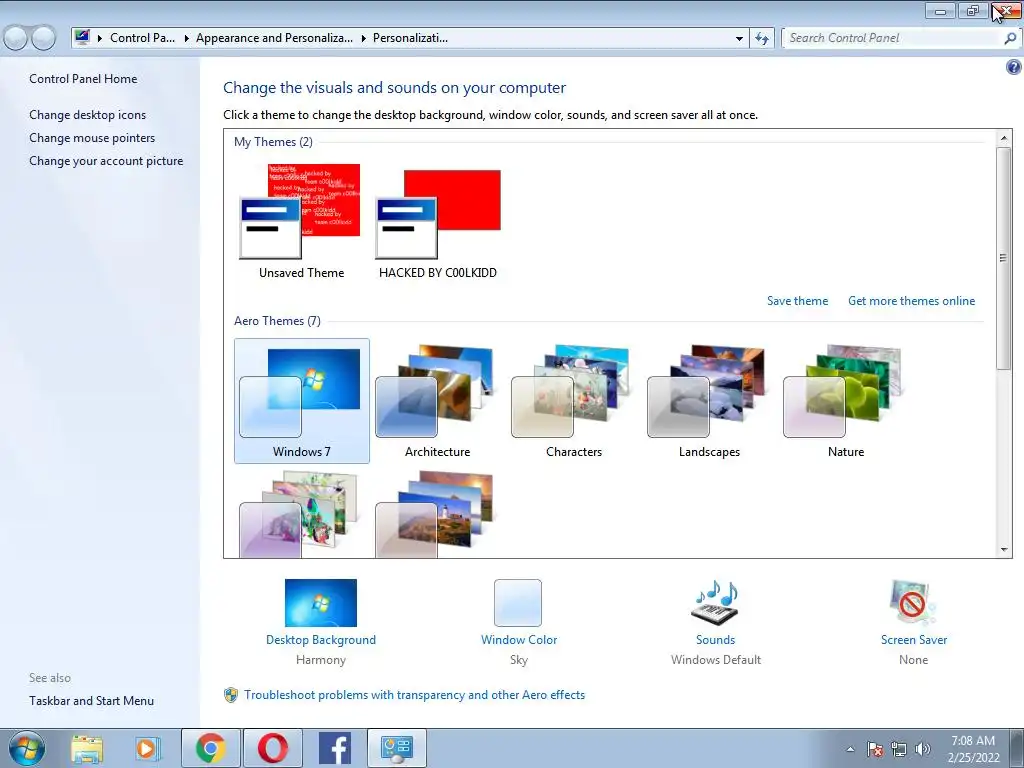The image size is (1024, 768).
Task: Expand arrow after Control Panel breadcrumb
Action: click(x=186, y=39)
